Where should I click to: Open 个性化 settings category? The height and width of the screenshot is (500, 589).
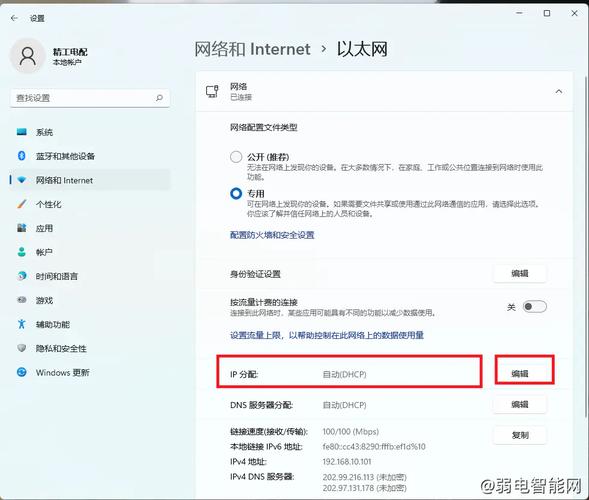89,204
